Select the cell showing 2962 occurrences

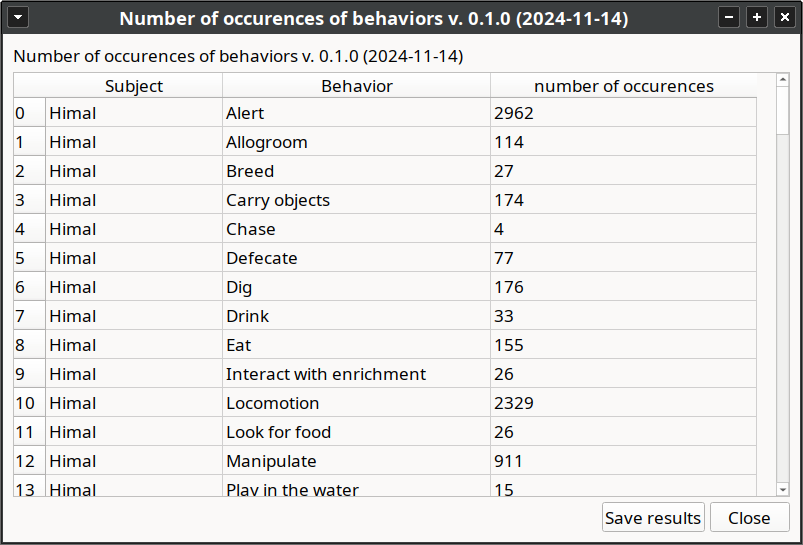[623, 113]
